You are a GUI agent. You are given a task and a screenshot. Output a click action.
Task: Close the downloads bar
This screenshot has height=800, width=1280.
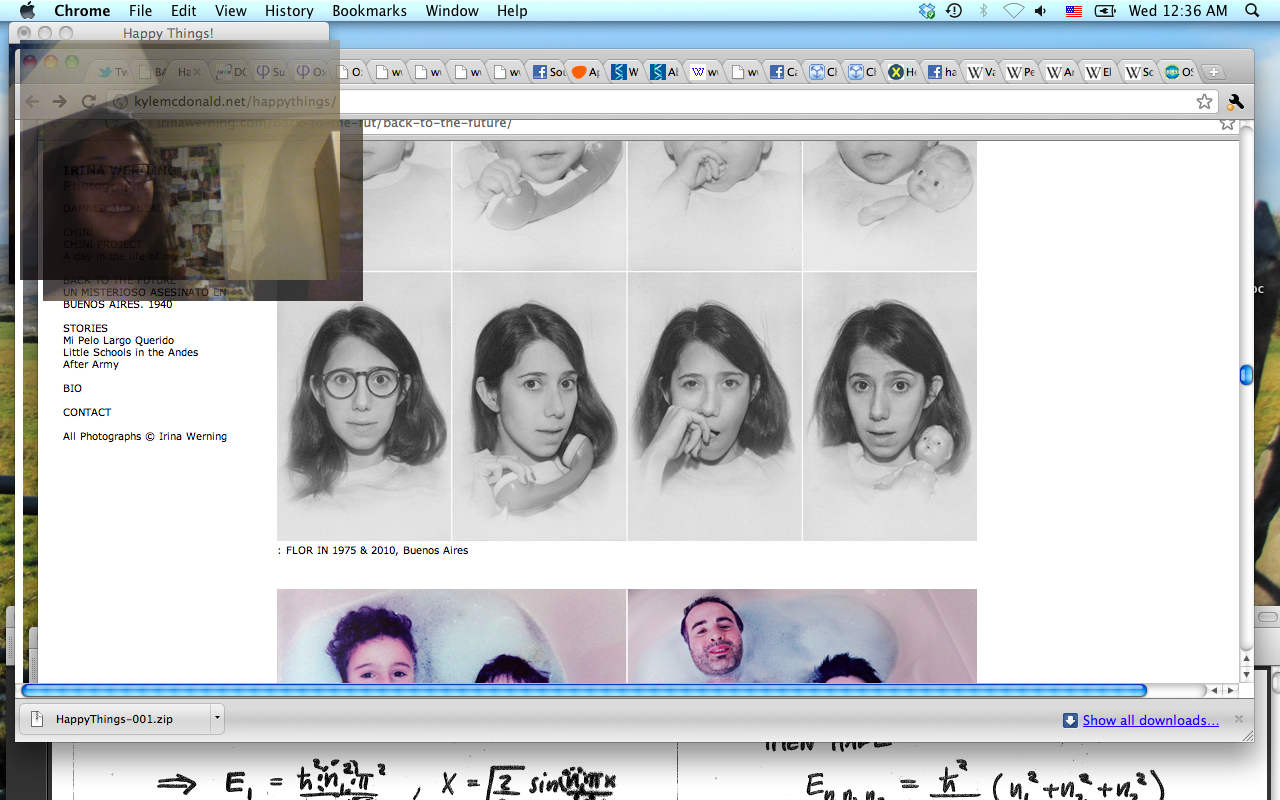coord(1238,719)
